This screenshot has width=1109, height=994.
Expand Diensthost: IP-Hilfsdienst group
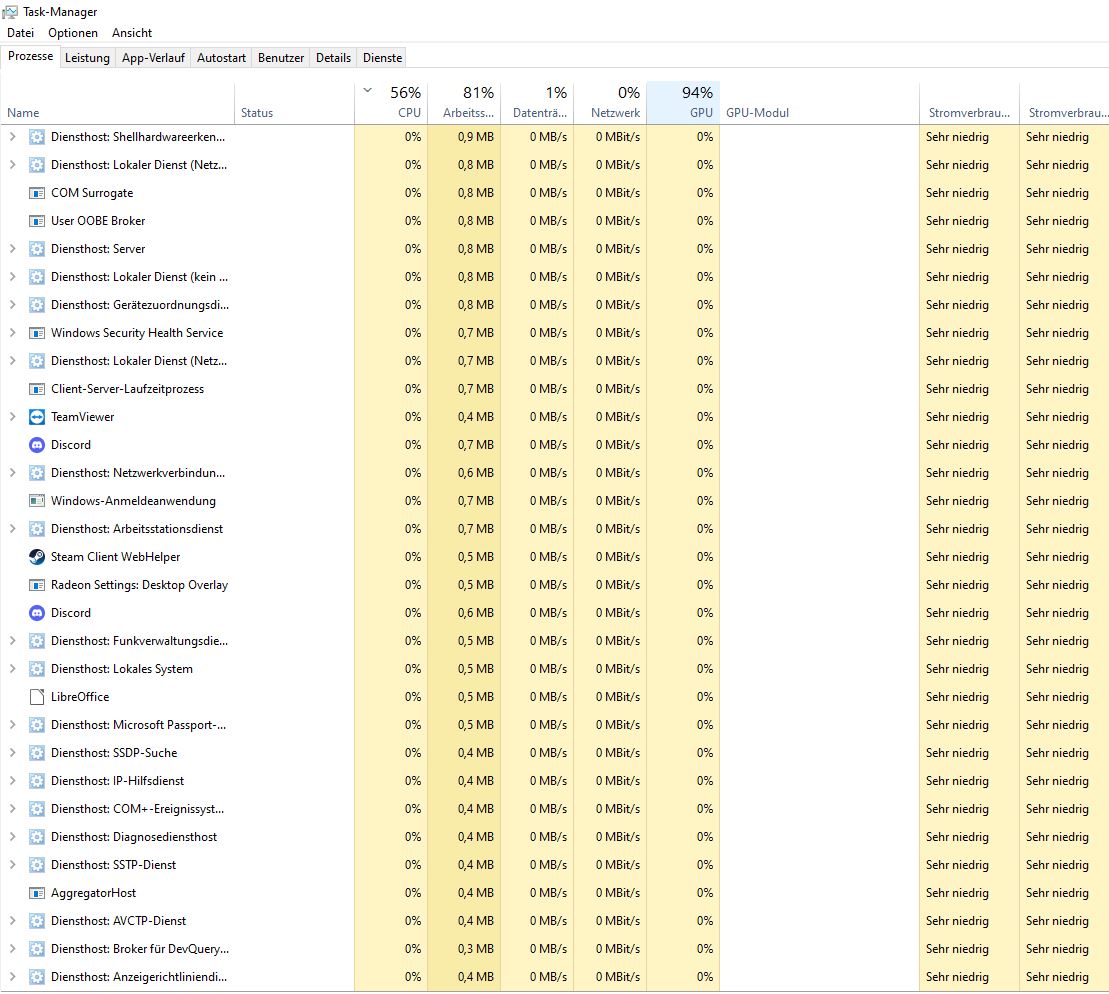pyautogui.click(x=12, y=781)
